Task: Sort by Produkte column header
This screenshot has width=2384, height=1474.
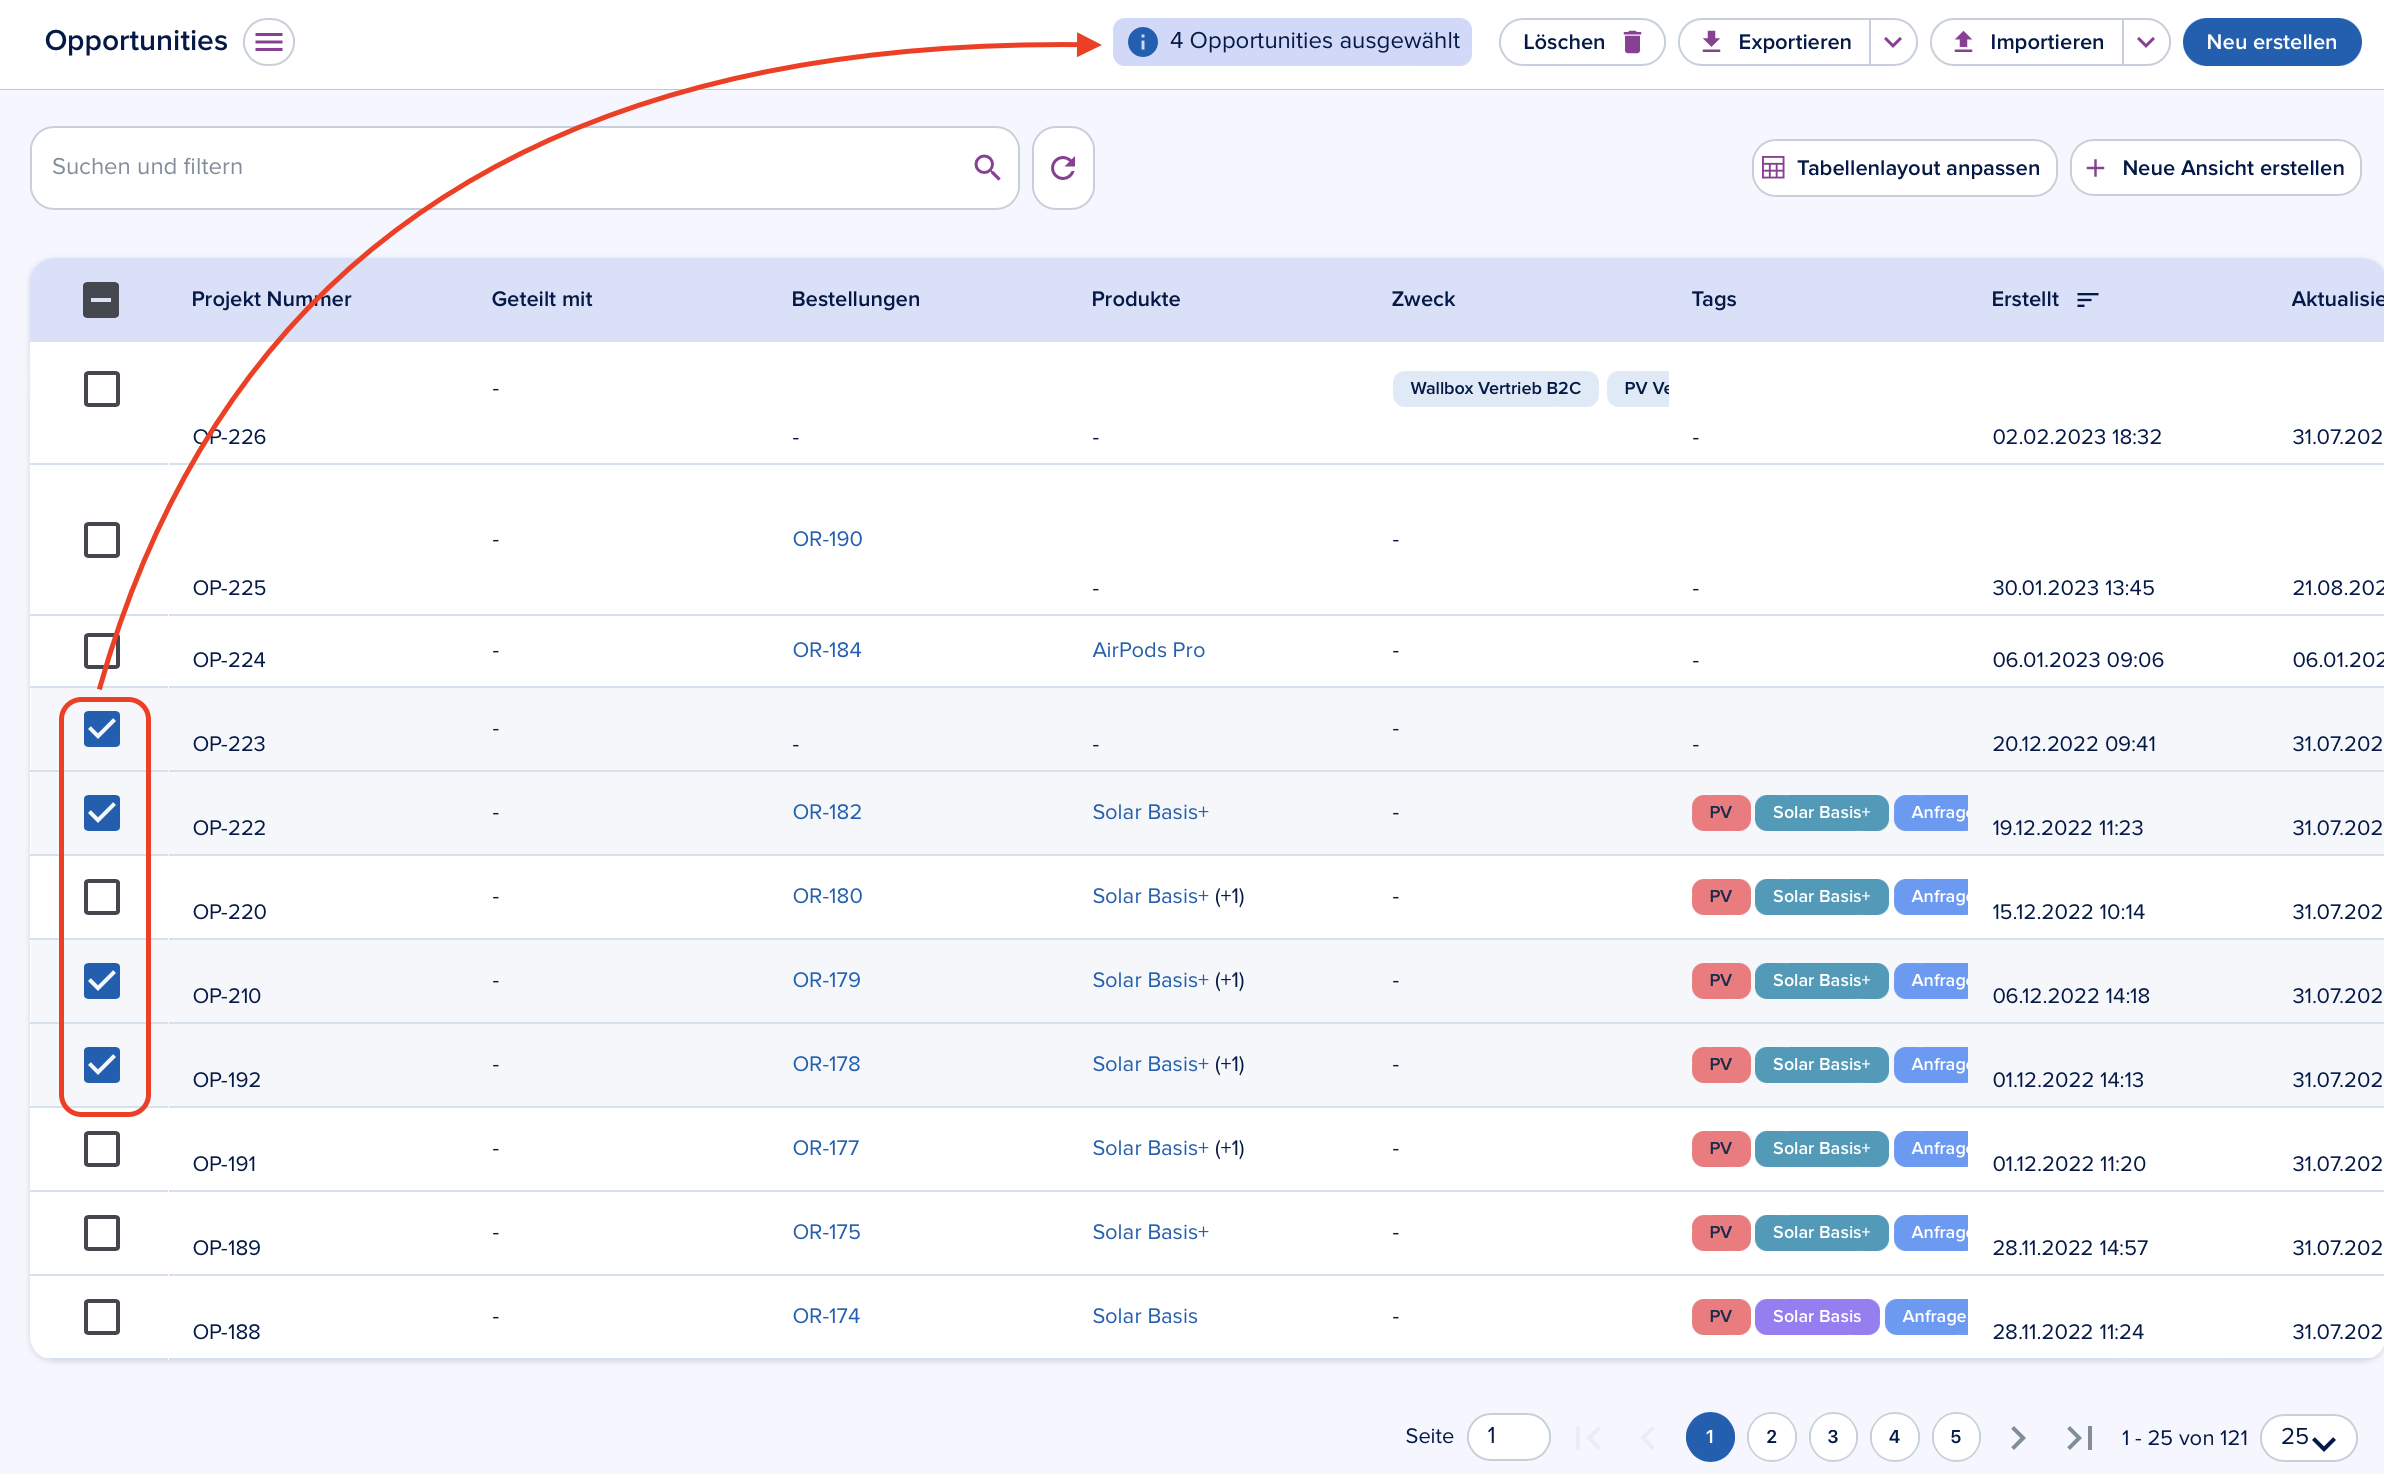Action: tap(1135, 299)
